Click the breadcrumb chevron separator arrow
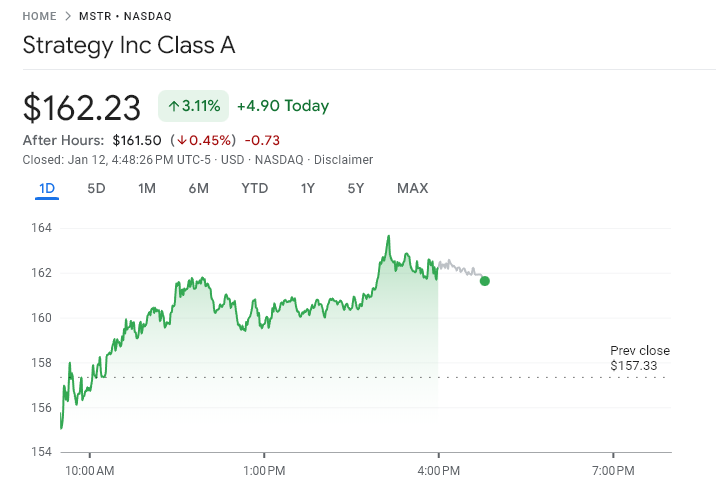This screenshot has height=494, width=716. coord(68,17)
